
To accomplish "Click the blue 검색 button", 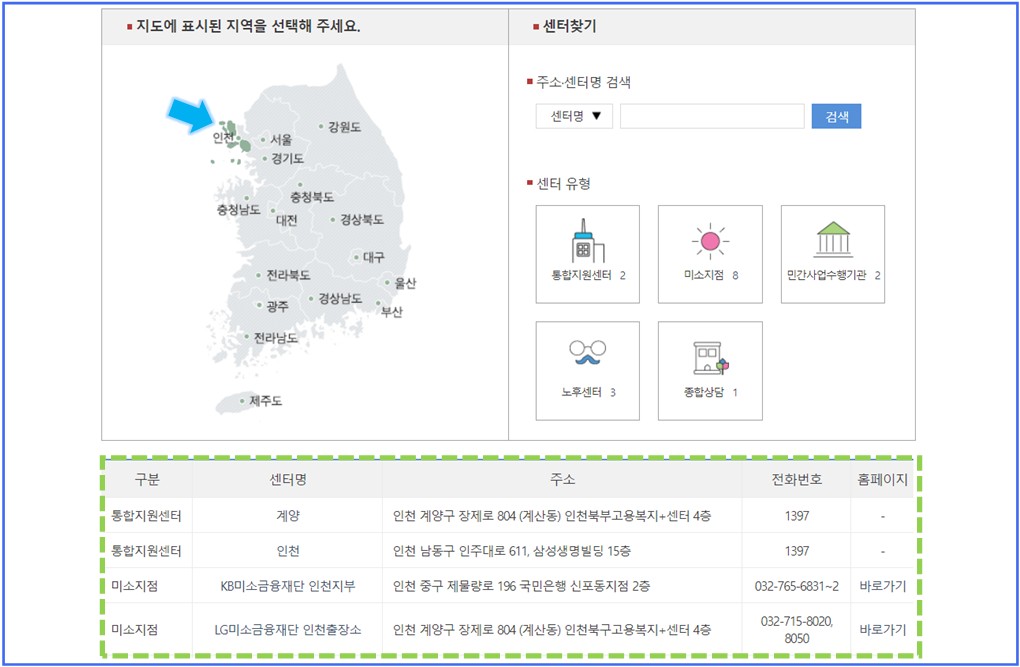I will 836,116.
